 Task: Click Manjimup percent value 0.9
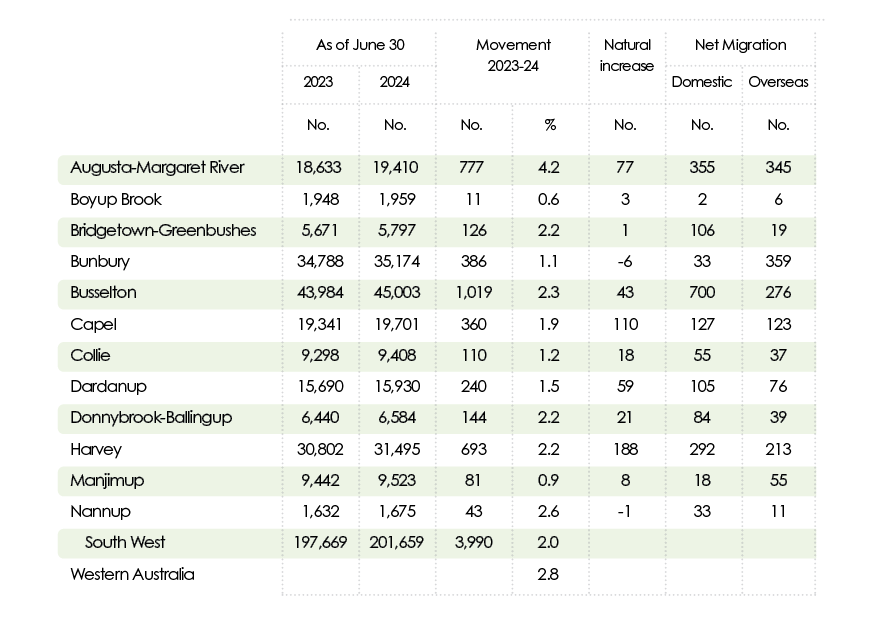tap(549, 480)
